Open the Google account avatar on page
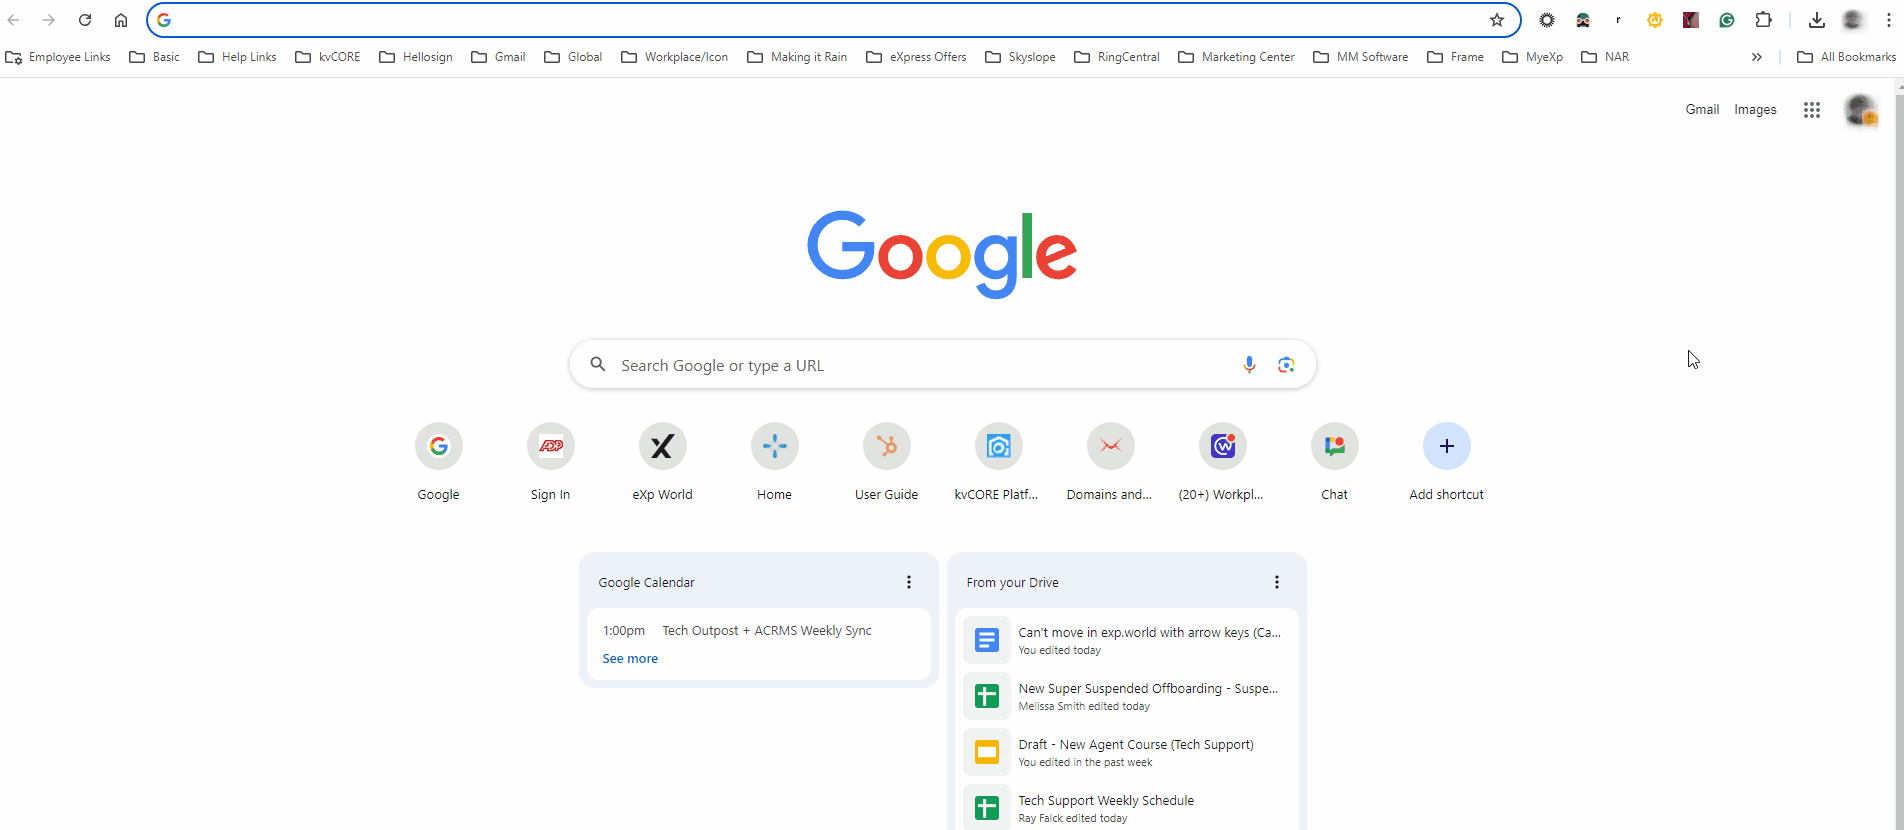1904x830 pixels. point(1860,110)
